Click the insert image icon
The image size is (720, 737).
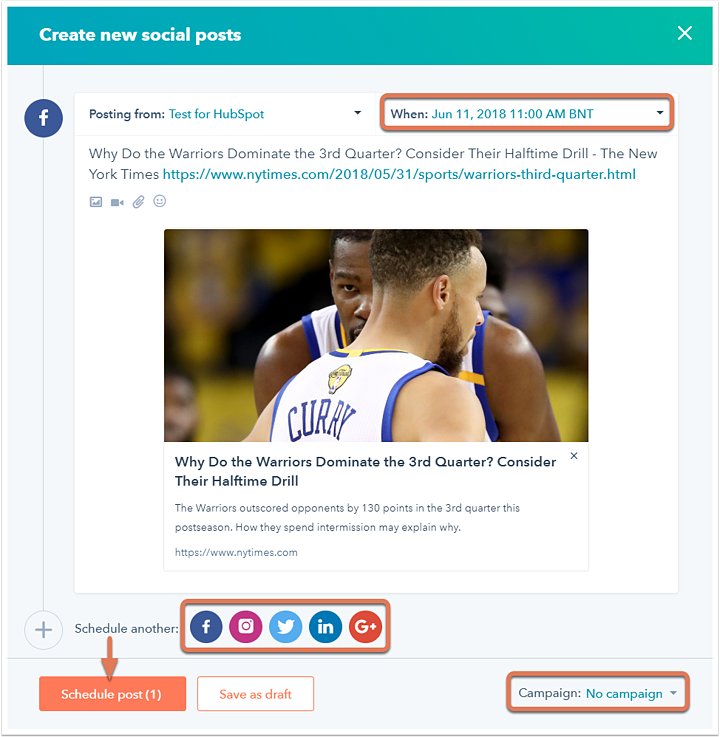coord(96,202)
